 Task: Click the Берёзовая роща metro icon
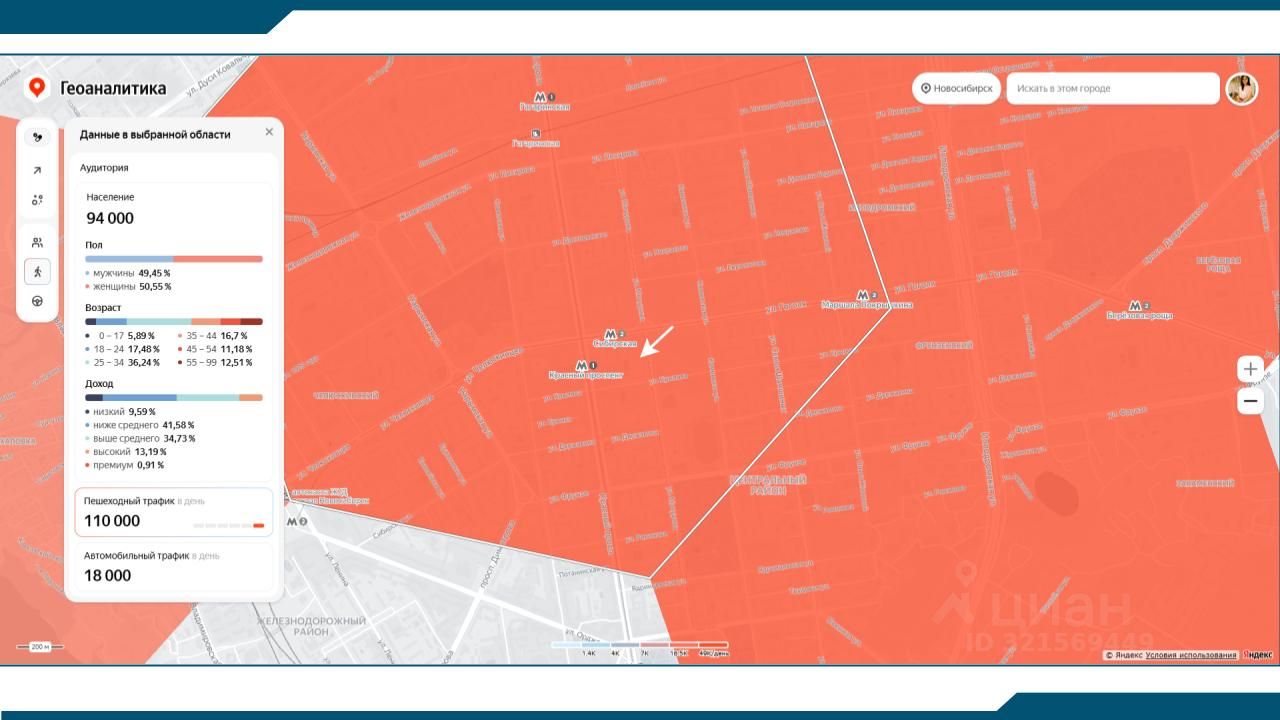coord(1137,305)
